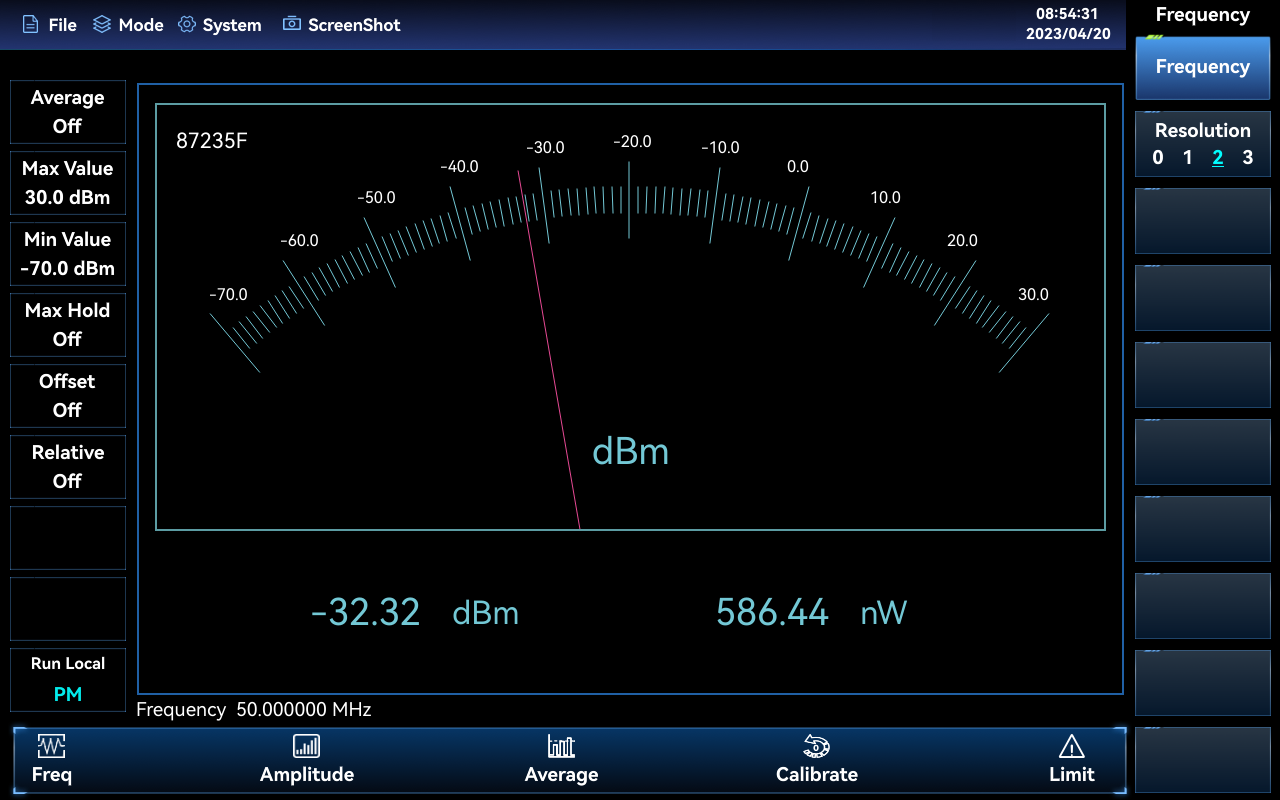The image size is (1280, 800).
Task: Select resolution 3
Action: pos(1247,158)
